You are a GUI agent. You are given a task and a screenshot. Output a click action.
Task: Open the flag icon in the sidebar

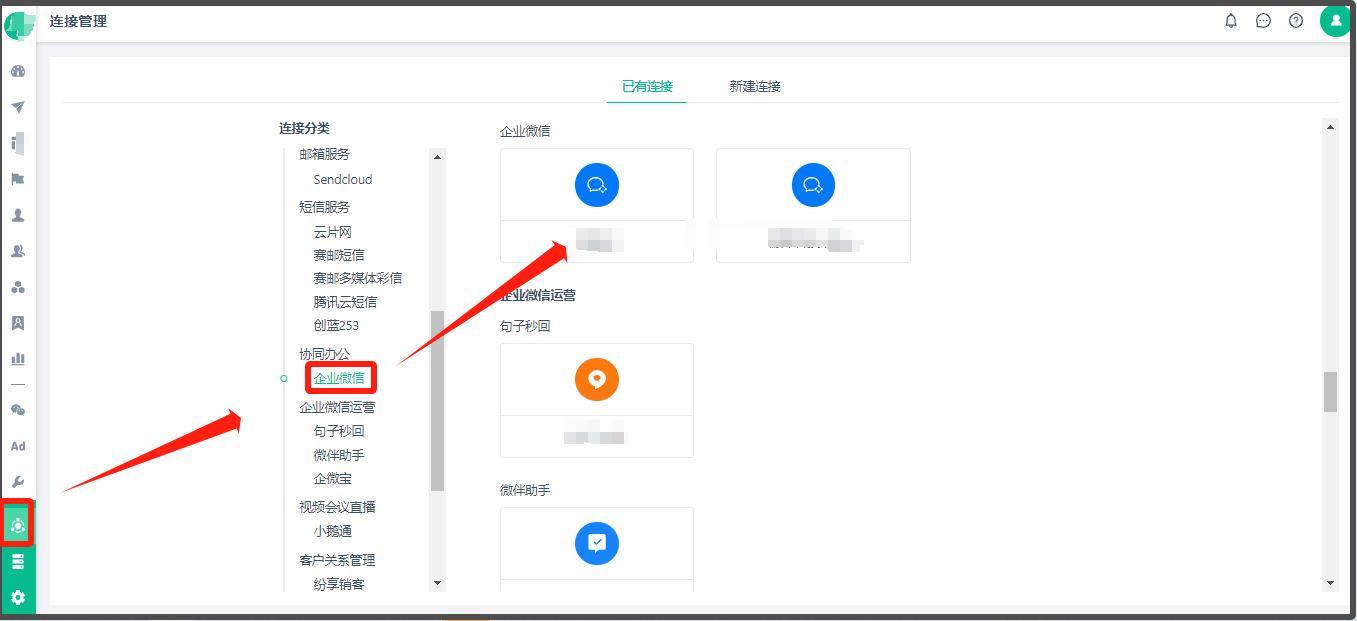tap(18, 180)
